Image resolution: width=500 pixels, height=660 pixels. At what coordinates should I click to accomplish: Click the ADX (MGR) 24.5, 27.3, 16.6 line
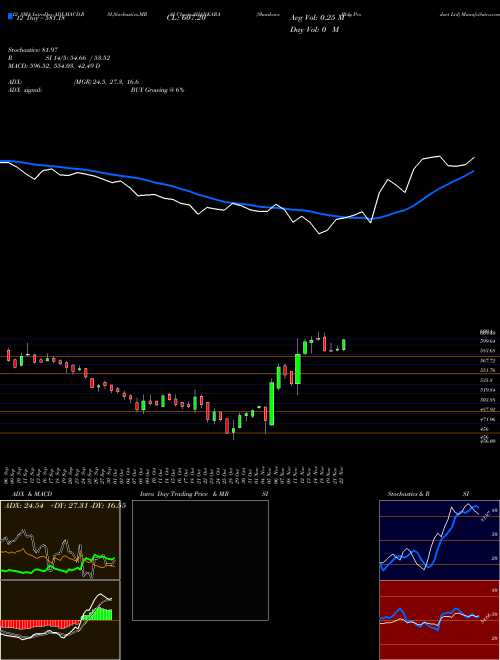click(74, 82)
